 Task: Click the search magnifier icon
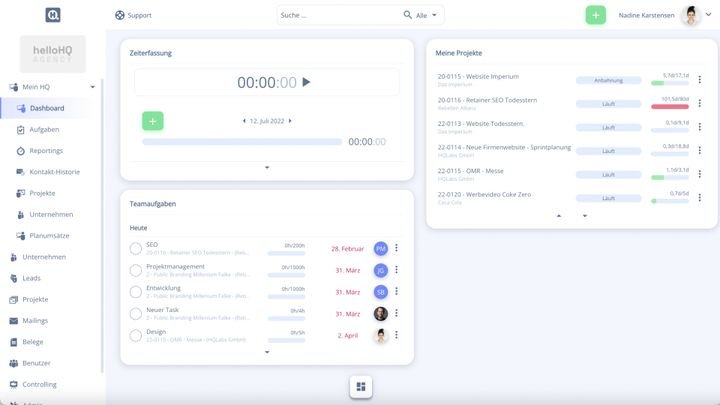407,15
